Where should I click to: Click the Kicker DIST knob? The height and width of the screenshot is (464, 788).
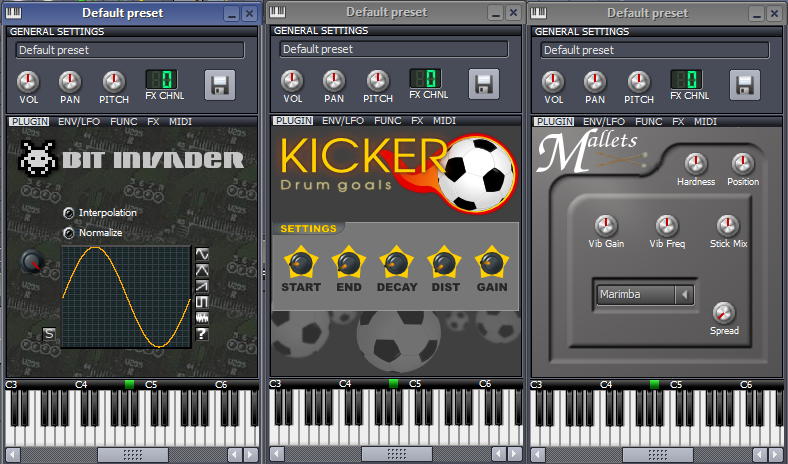tap(444, 263)
